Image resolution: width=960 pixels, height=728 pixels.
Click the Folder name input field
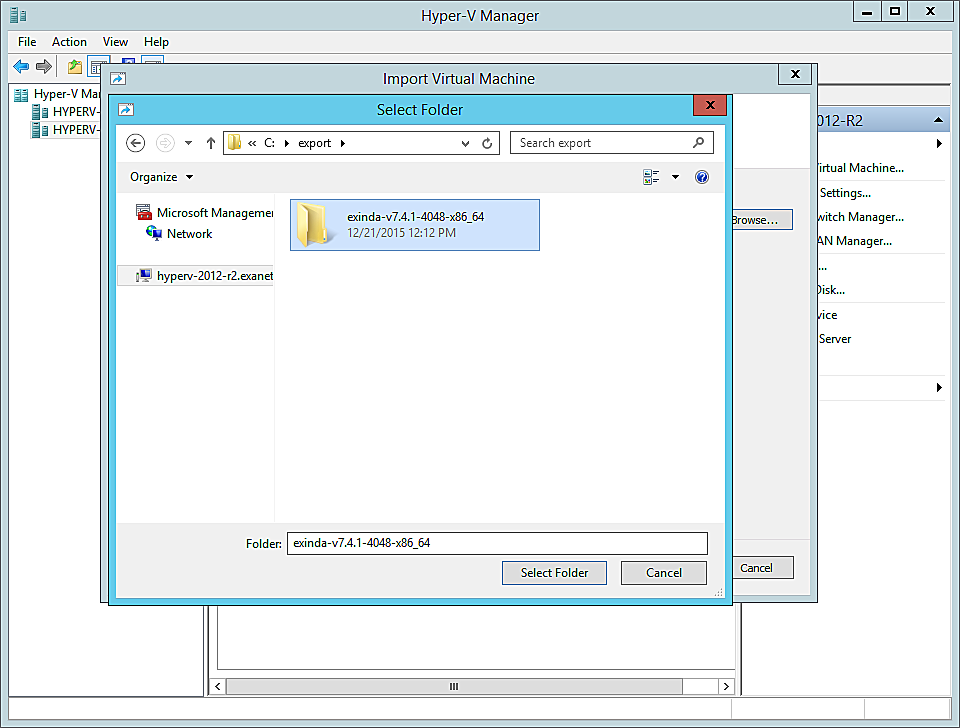(x=497, y=543)
